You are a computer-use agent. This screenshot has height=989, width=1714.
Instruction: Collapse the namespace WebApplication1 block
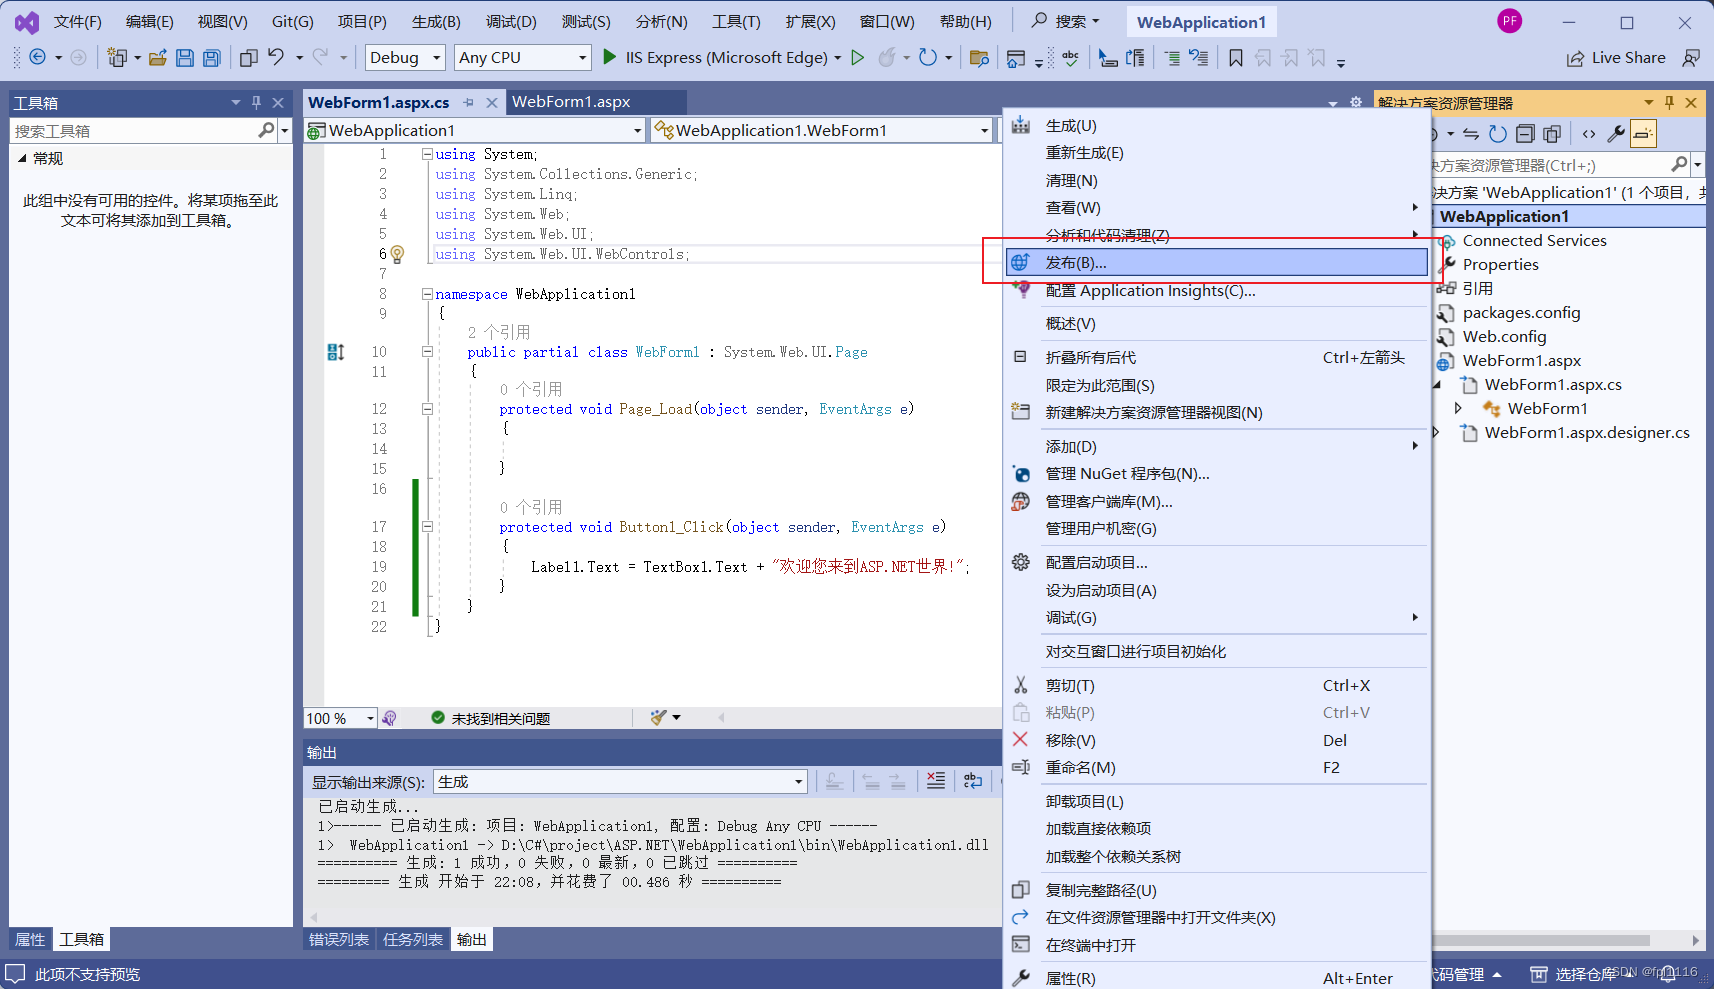point(427,294)
